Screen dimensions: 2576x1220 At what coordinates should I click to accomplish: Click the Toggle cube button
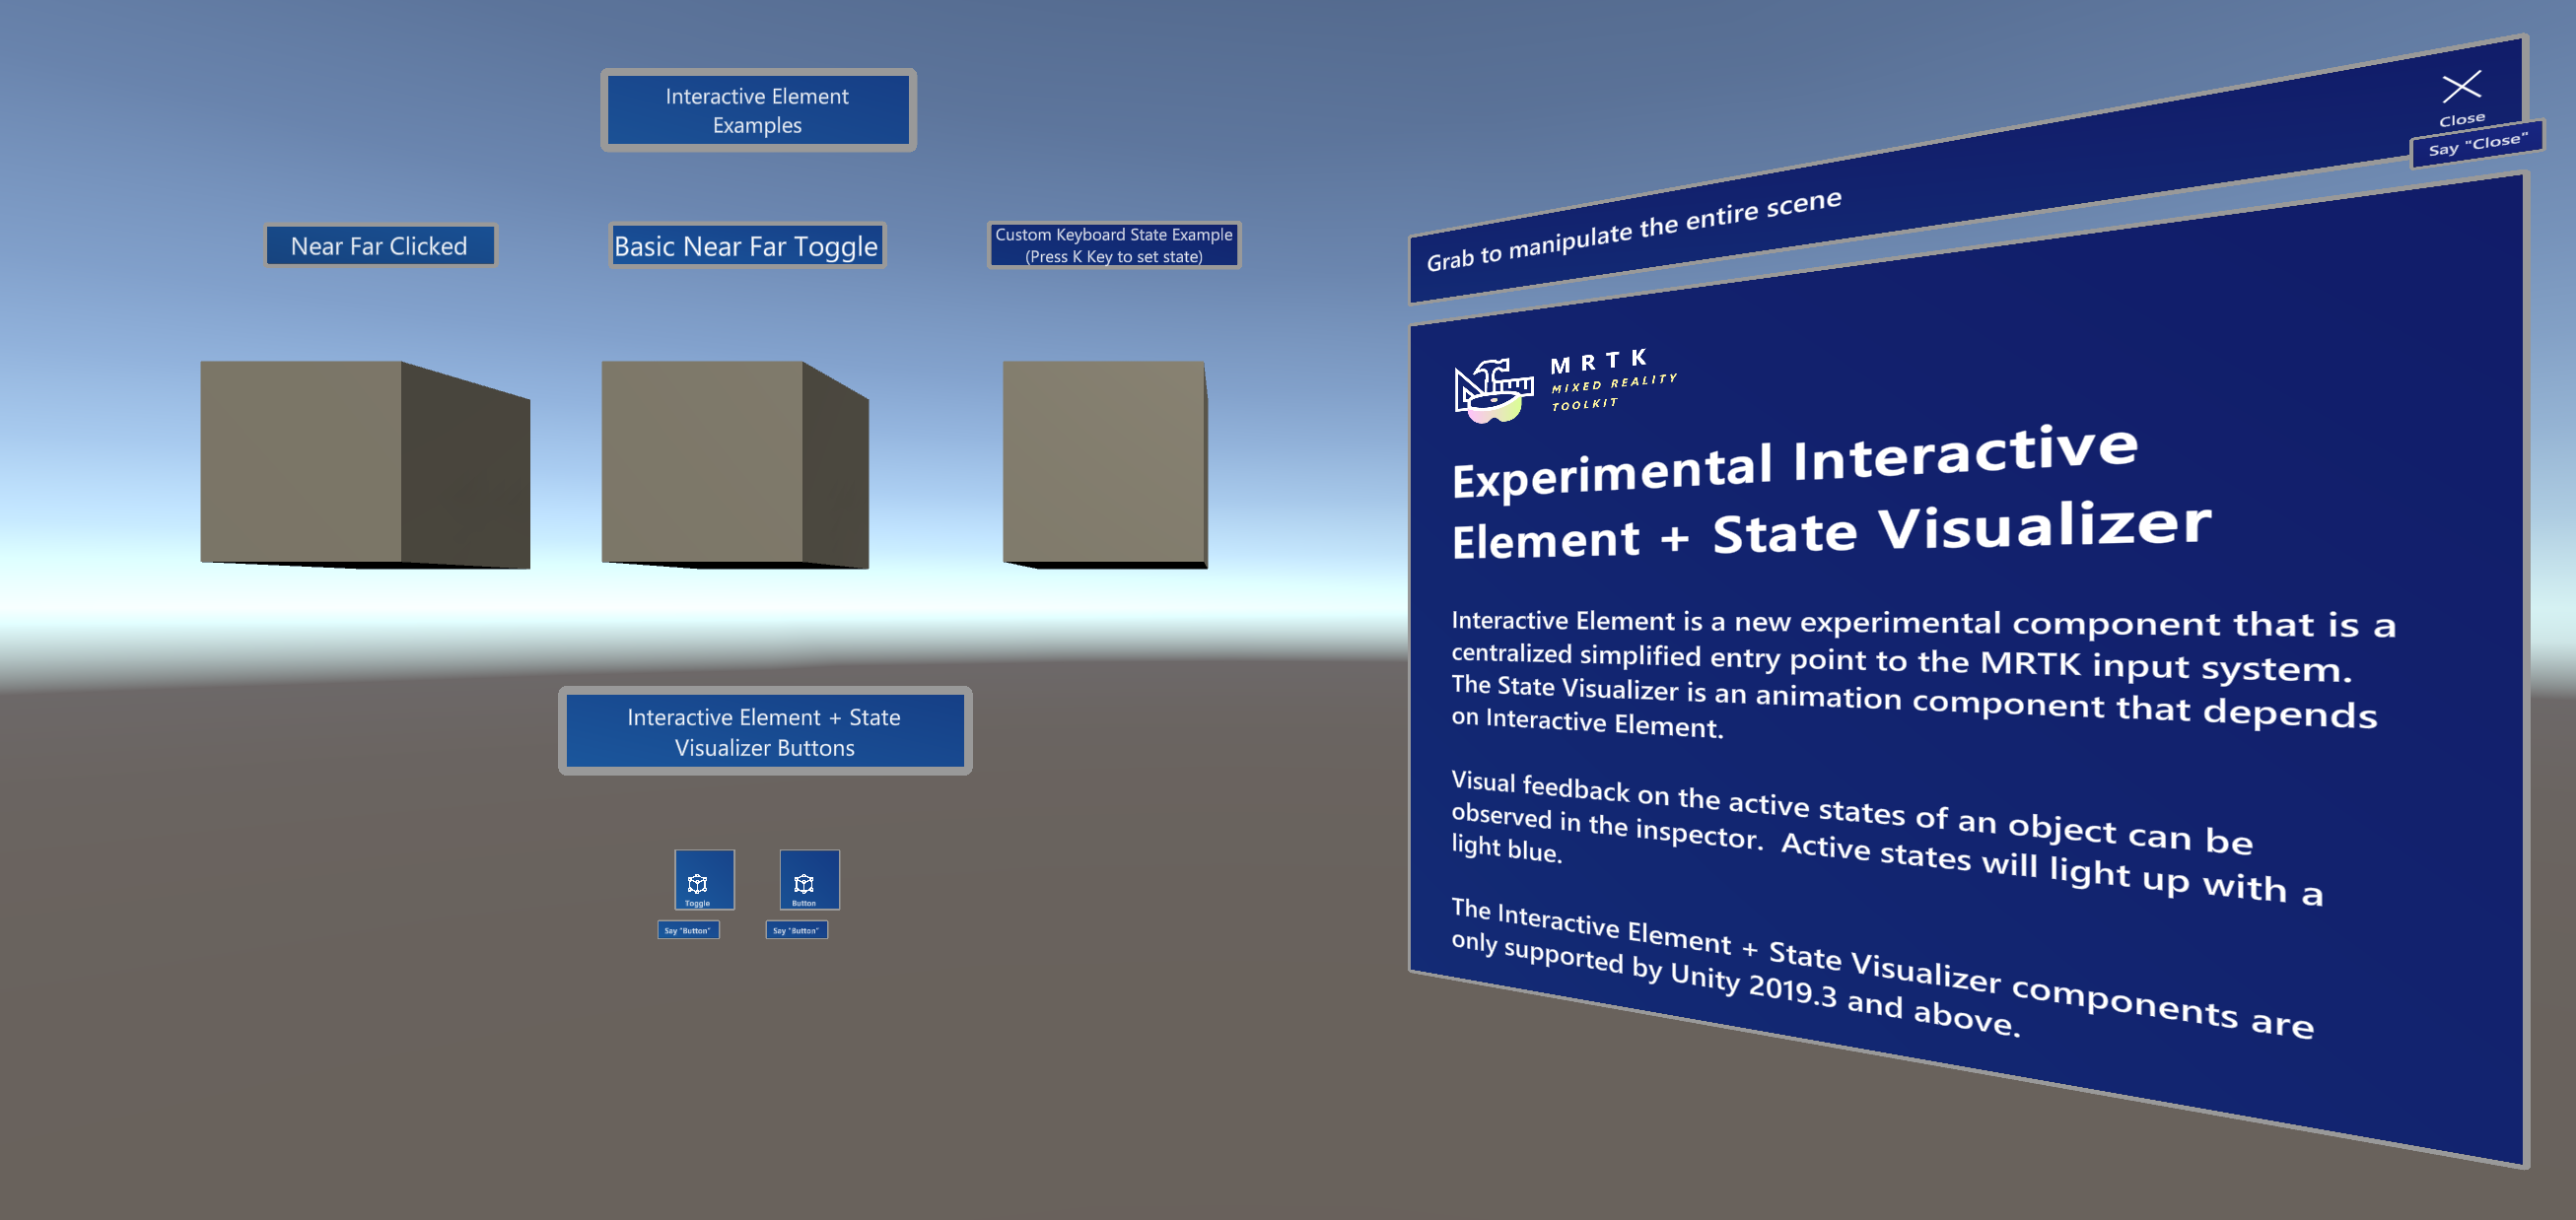(704, 879)
